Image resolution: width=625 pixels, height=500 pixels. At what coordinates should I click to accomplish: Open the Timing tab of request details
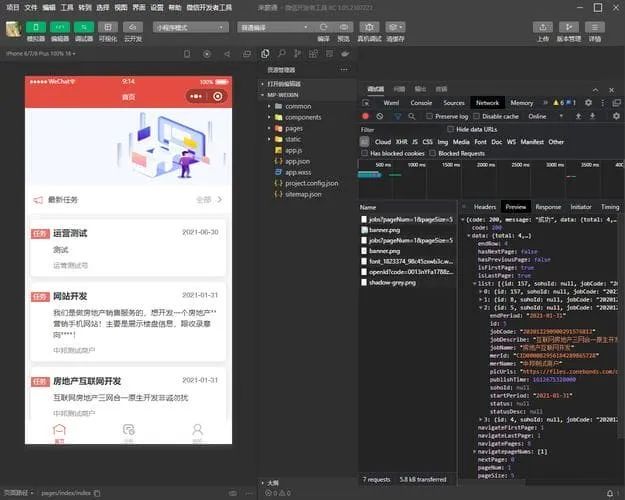tap(610, 207)
